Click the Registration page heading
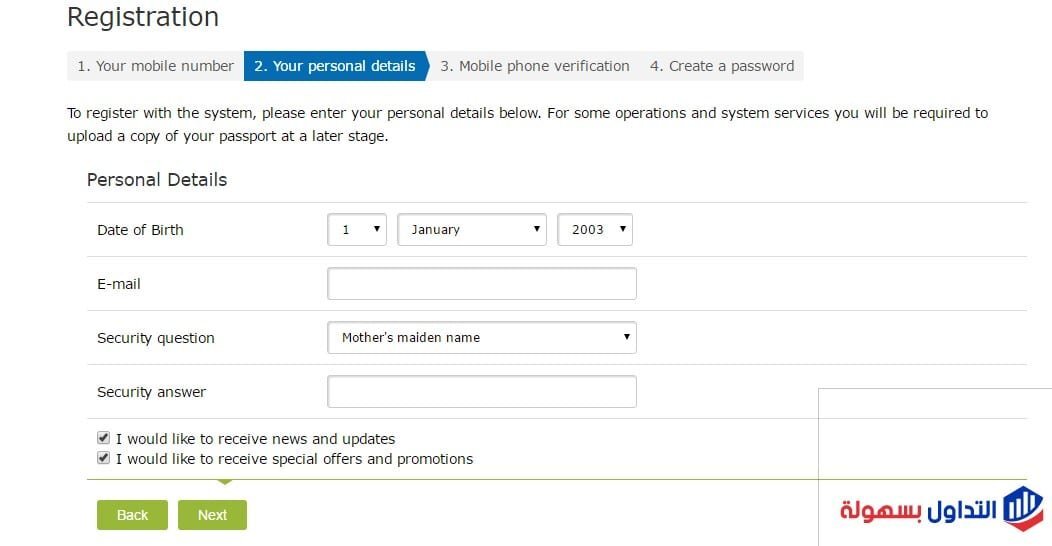Screen dimensions: 1052x546 pyautogui.click(x=143, y=17)
